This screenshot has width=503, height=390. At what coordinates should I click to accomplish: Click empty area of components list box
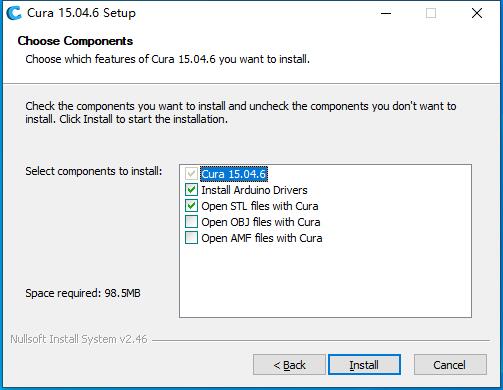pos(325,280)
